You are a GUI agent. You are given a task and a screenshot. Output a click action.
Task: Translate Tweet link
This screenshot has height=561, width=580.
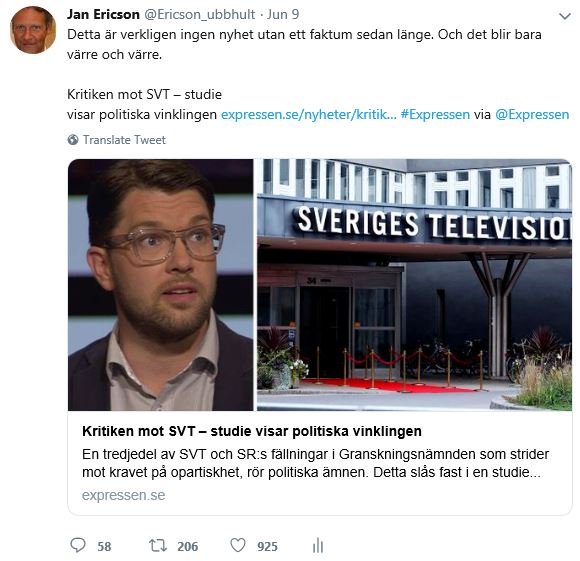pyautogui.click(x=124, y=140)
